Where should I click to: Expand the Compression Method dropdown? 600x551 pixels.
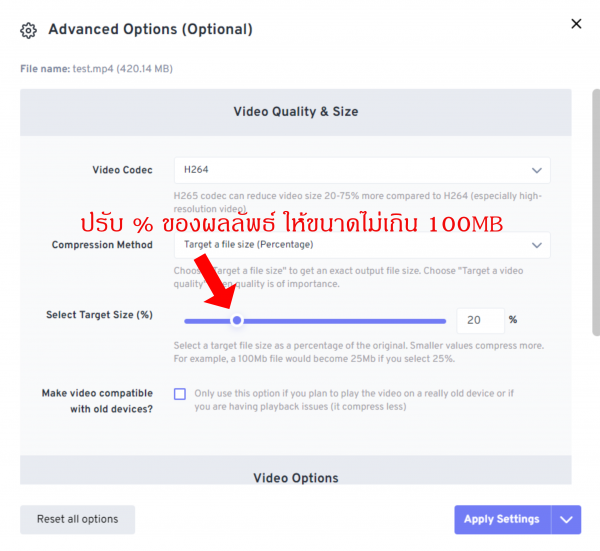(361, 245)
